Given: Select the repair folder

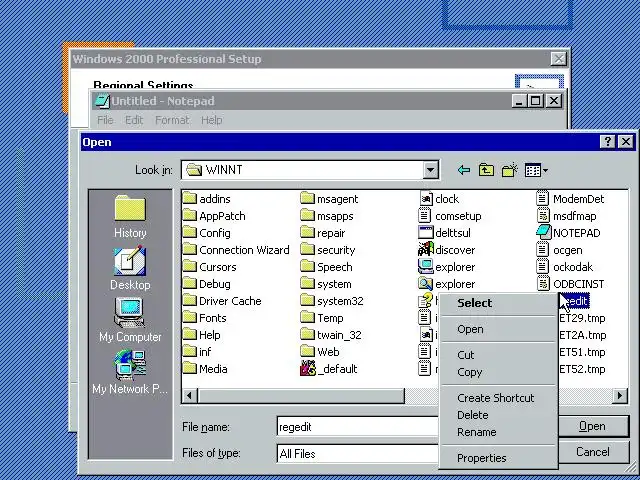Looking at the screenshot, I should click(323, 233).
